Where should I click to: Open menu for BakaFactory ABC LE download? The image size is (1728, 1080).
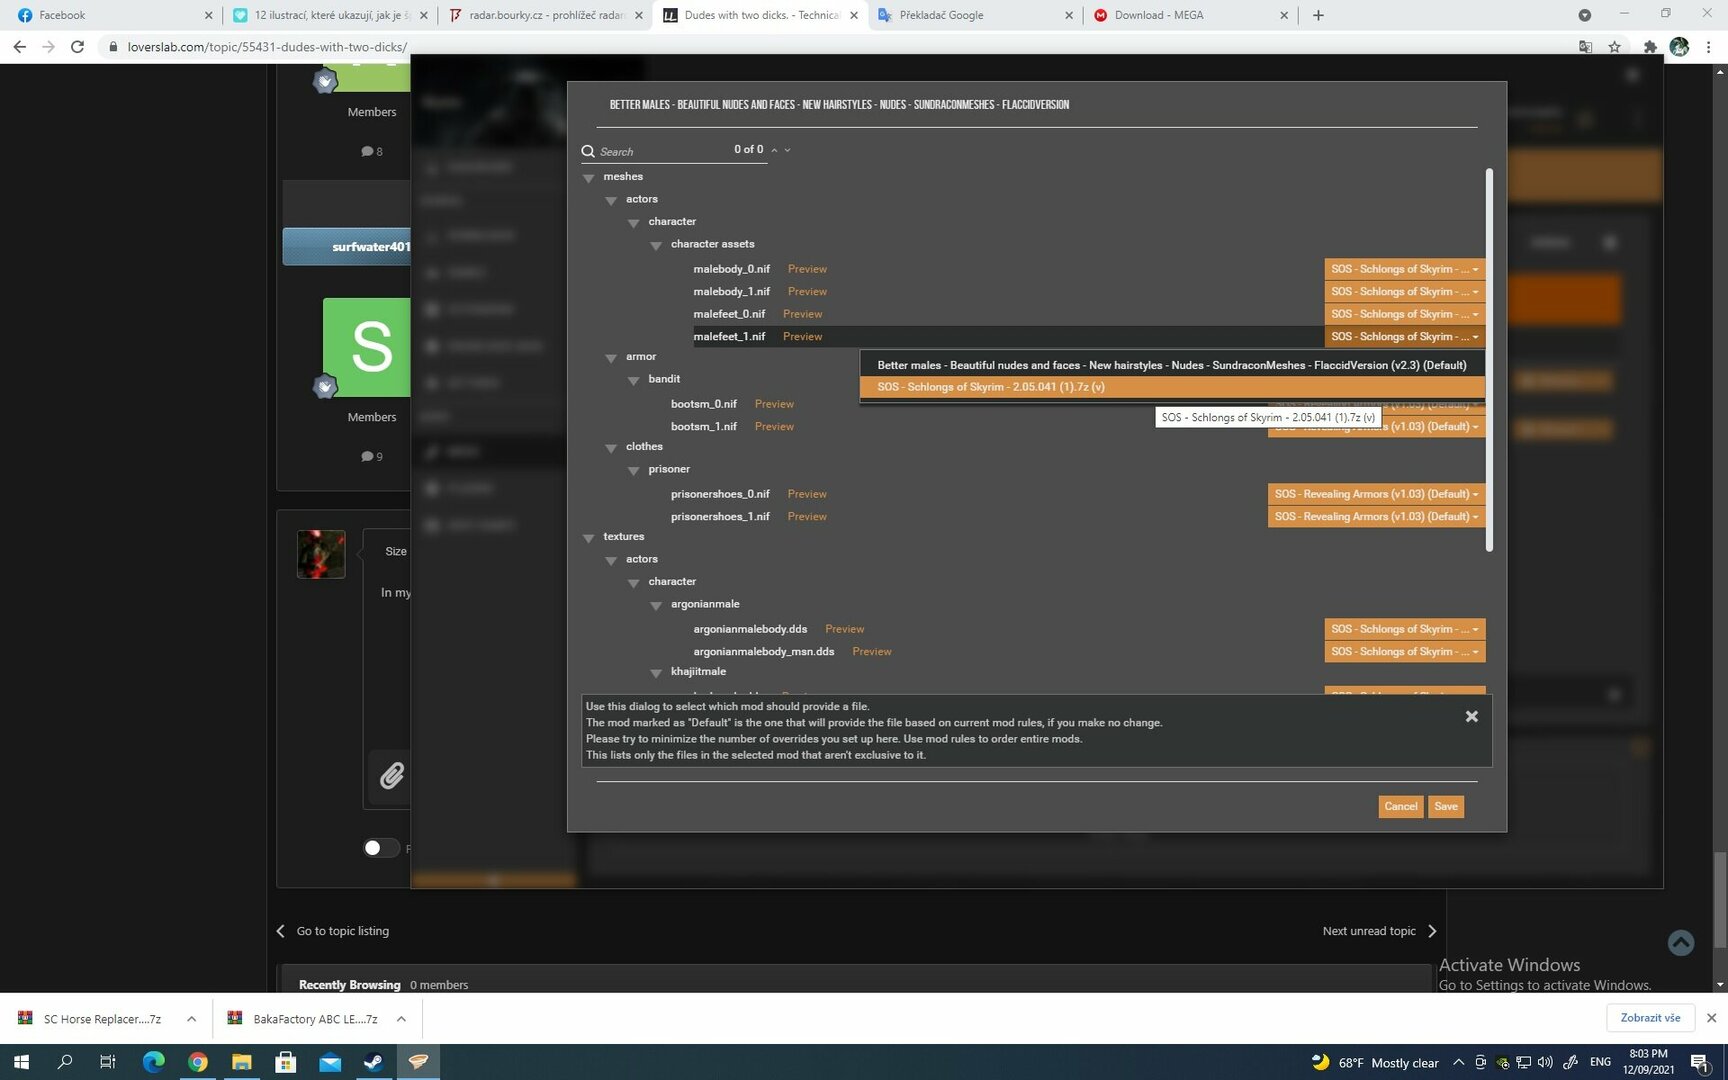pos(401,1019)
